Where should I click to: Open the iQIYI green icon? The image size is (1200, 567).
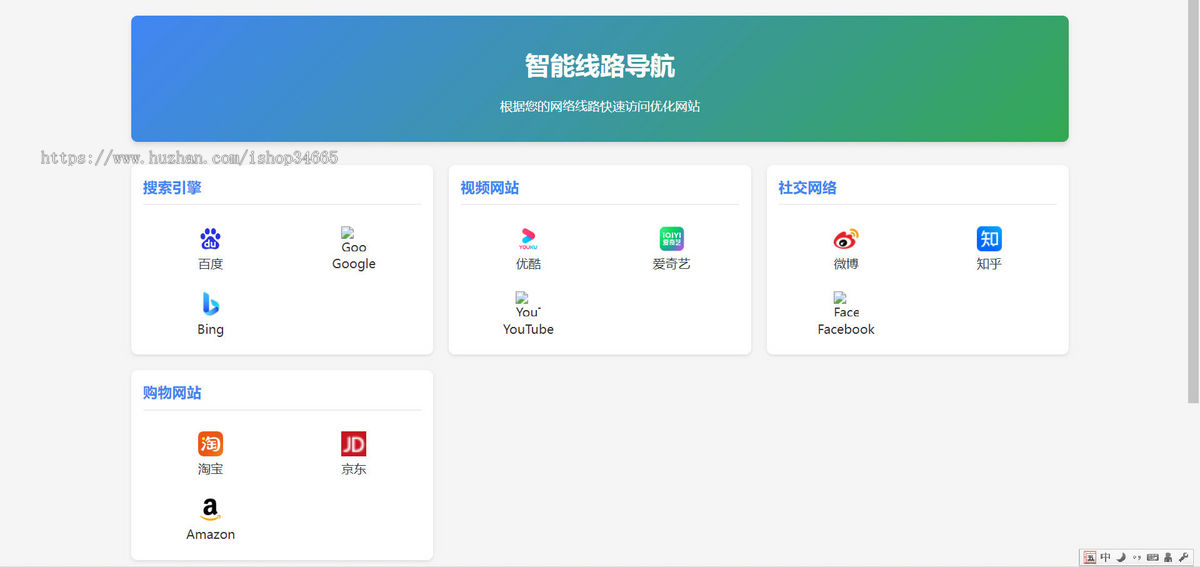click(671, 239)
